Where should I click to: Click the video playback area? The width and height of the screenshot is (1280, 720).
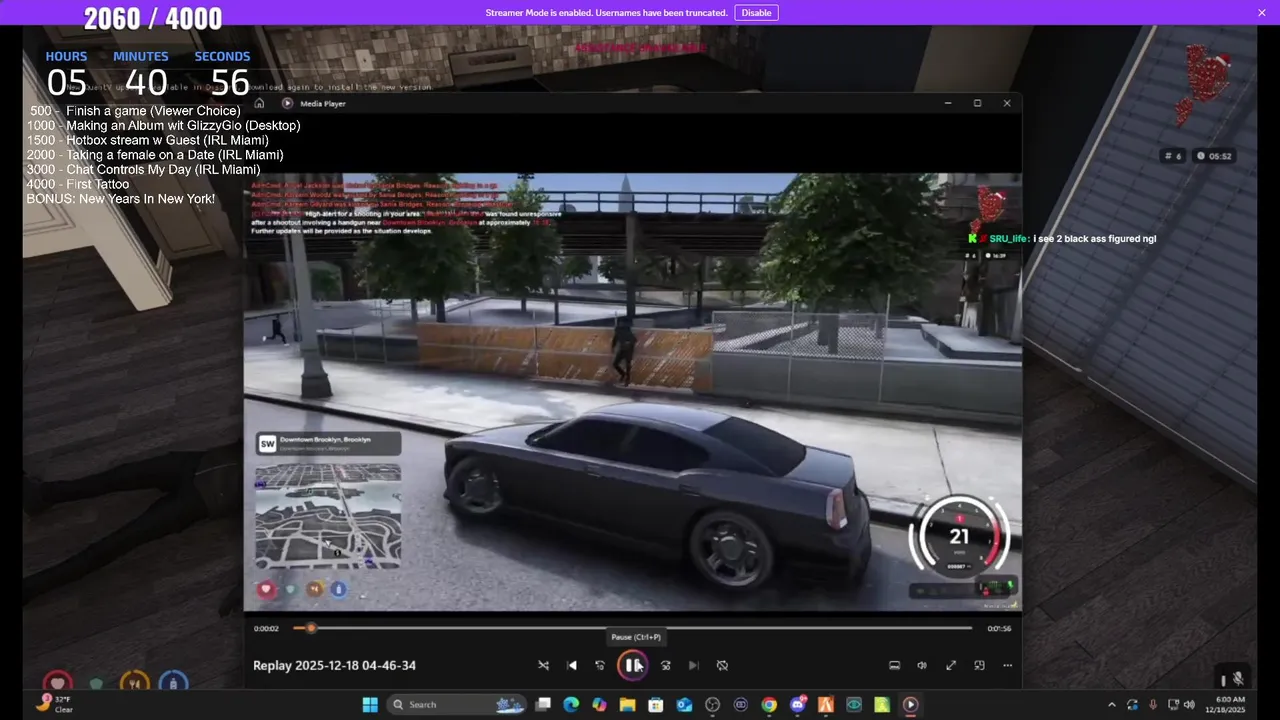click(x=632, y=392)
